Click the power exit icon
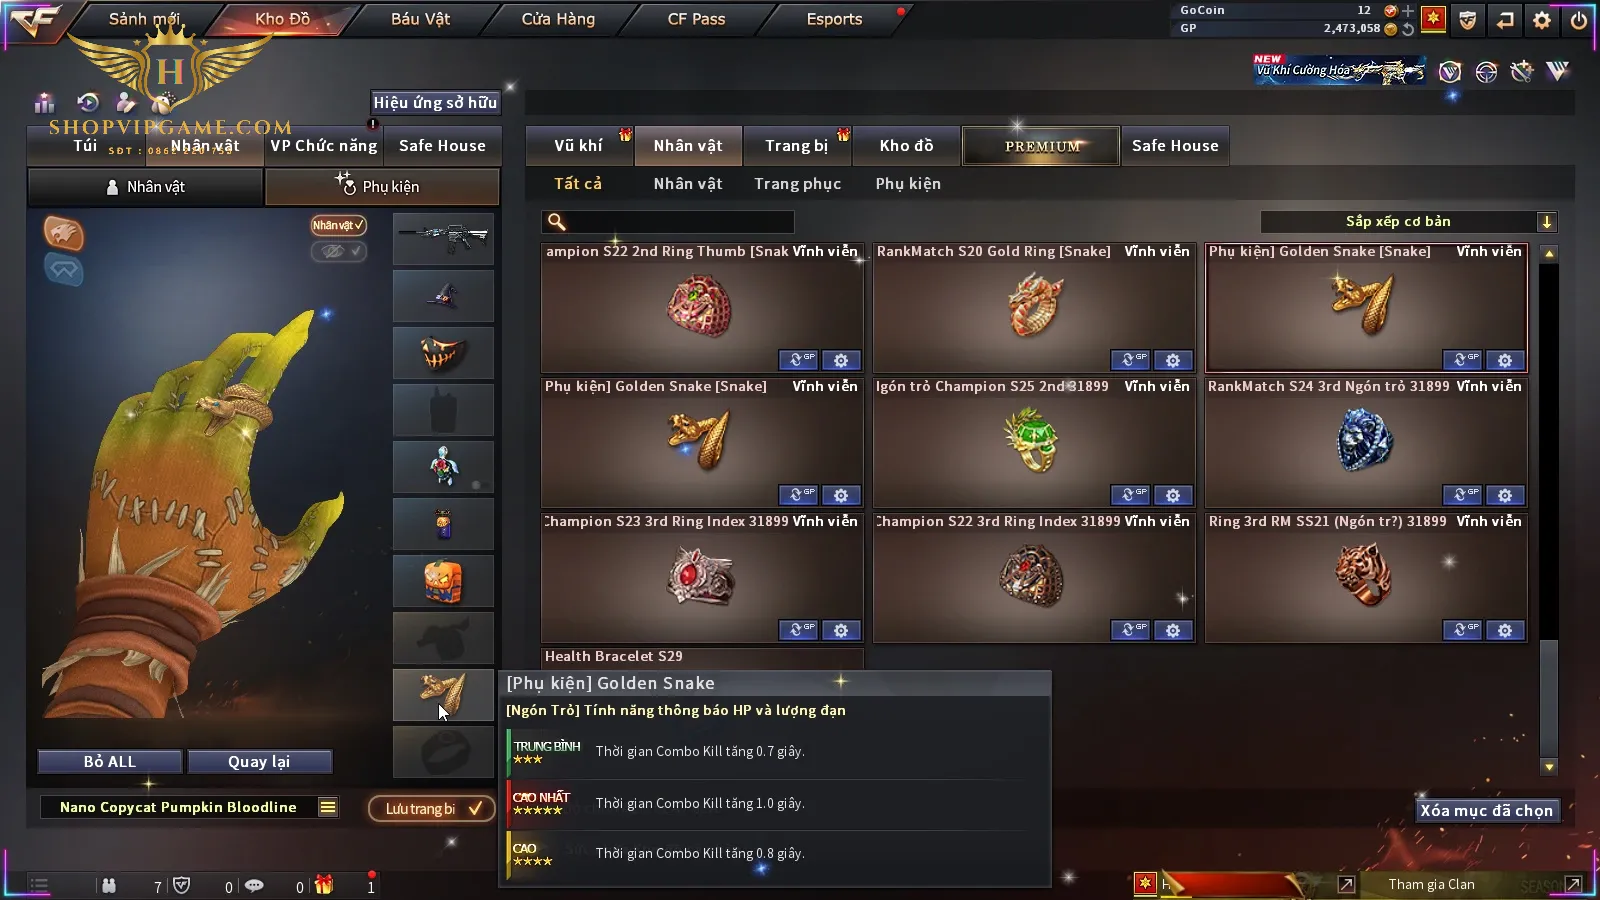Image resolution: width=1600 pixels, height=900 pixels. 1579,19
